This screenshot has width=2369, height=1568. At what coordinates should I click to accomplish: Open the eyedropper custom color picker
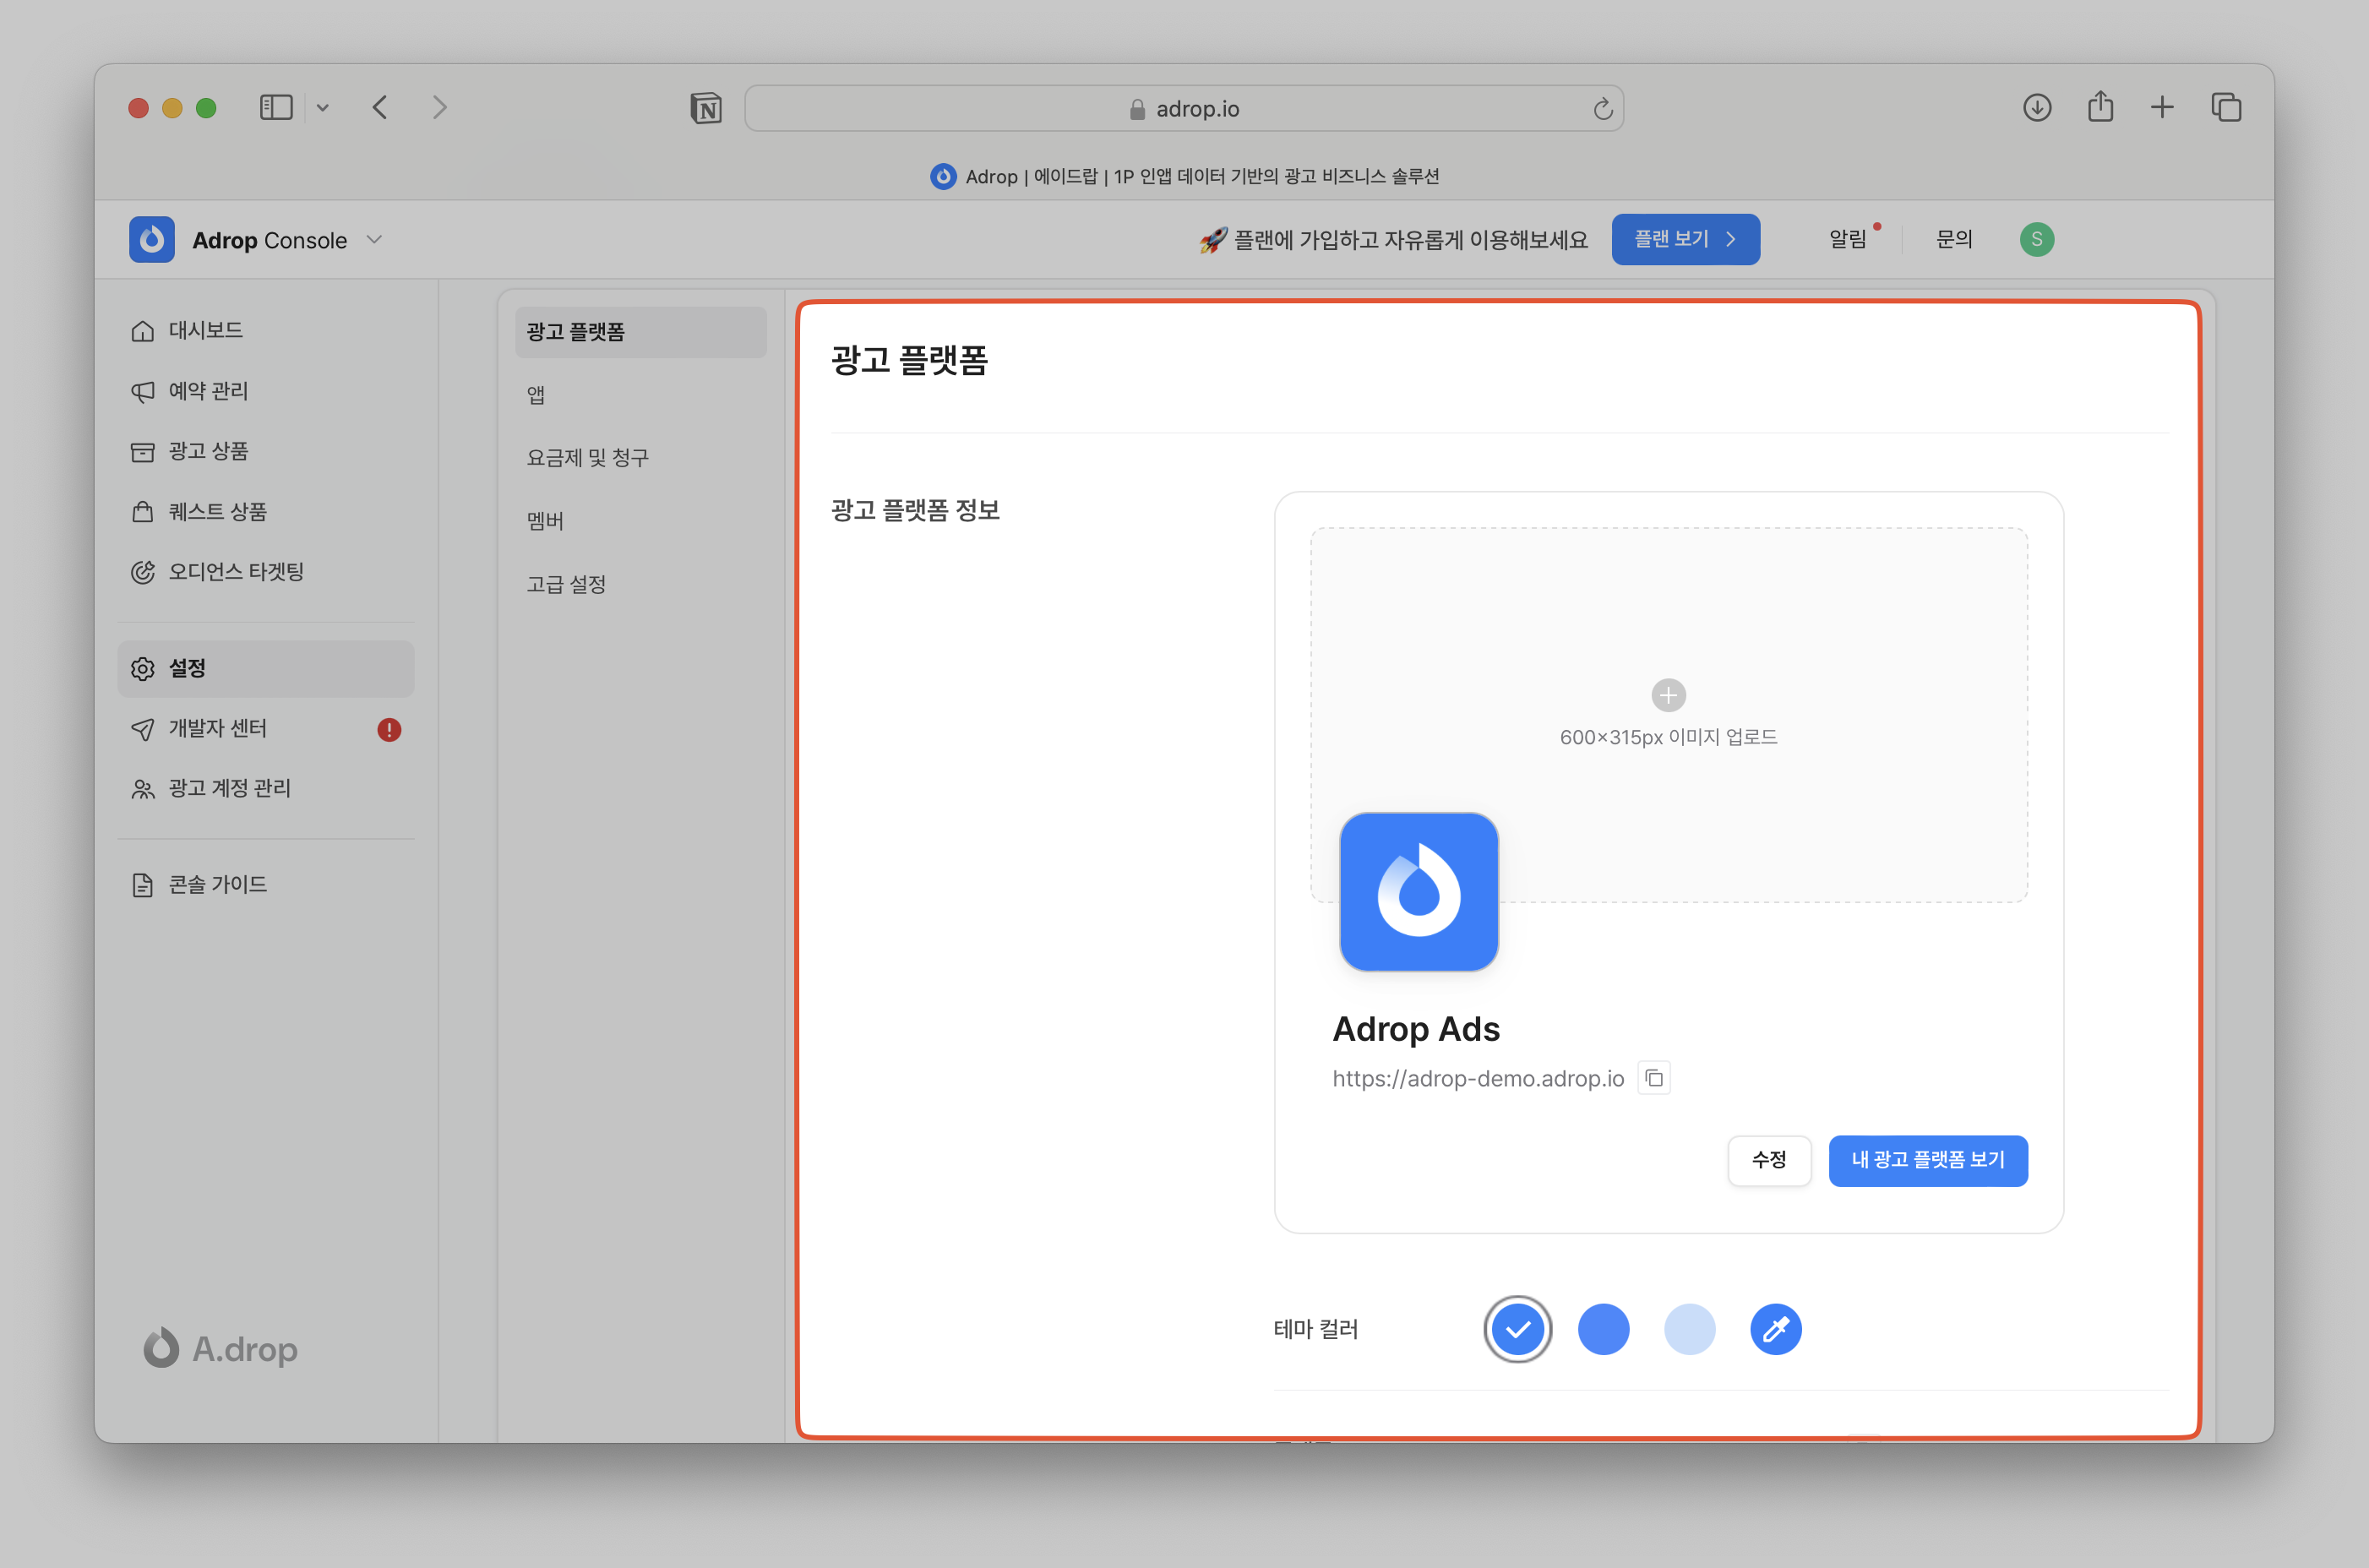(x=1775, y=1329)
